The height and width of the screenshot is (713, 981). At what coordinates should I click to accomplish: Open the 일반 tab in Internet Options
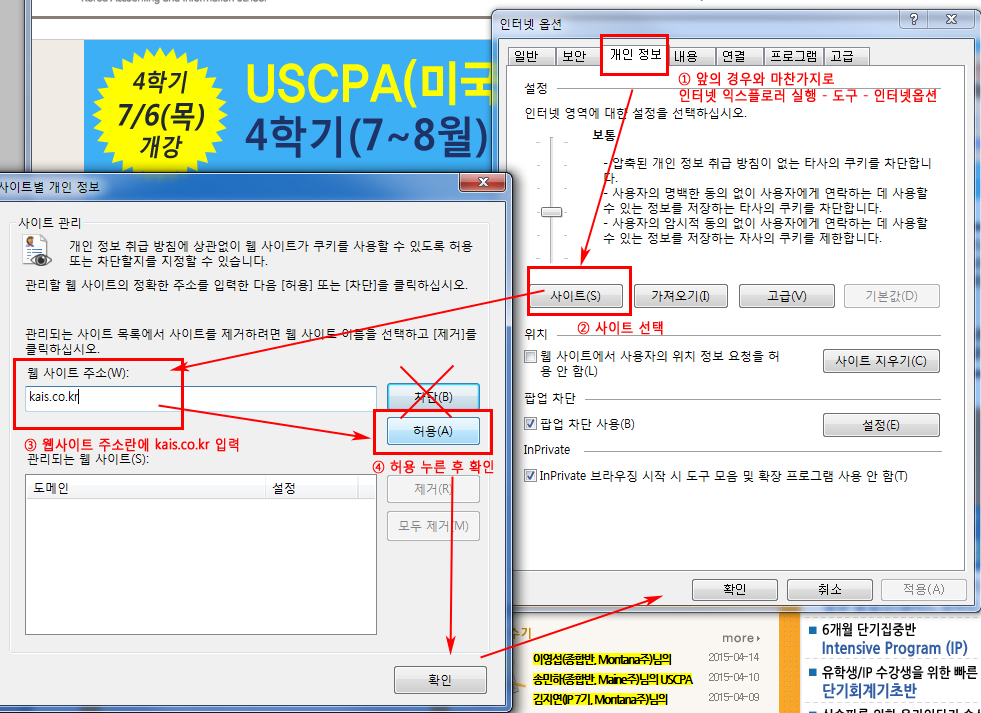tap(531, 56)
